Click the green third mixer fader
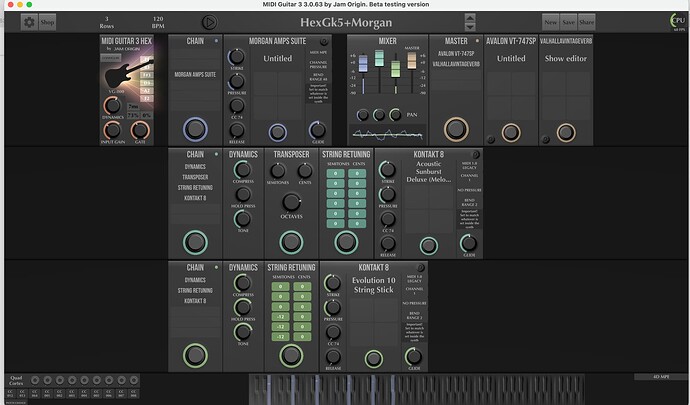690x405 pixels. click(x=396, y=69)
